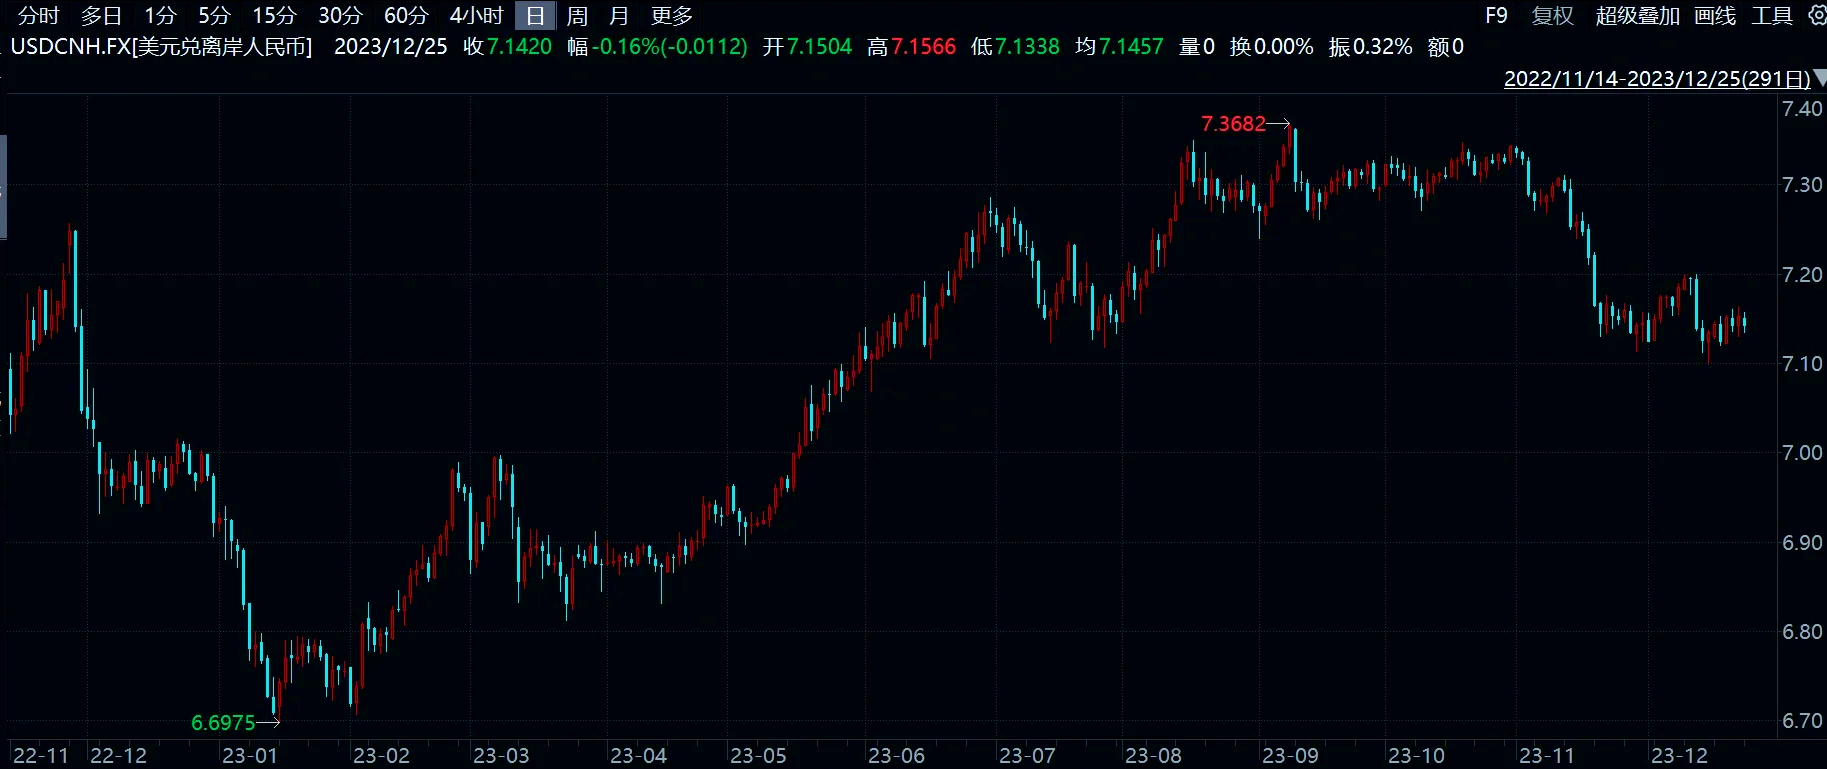This screenshot has width=1827, height=769.
Task: Open the 更多 periods menu
Action: coord(671,16)
